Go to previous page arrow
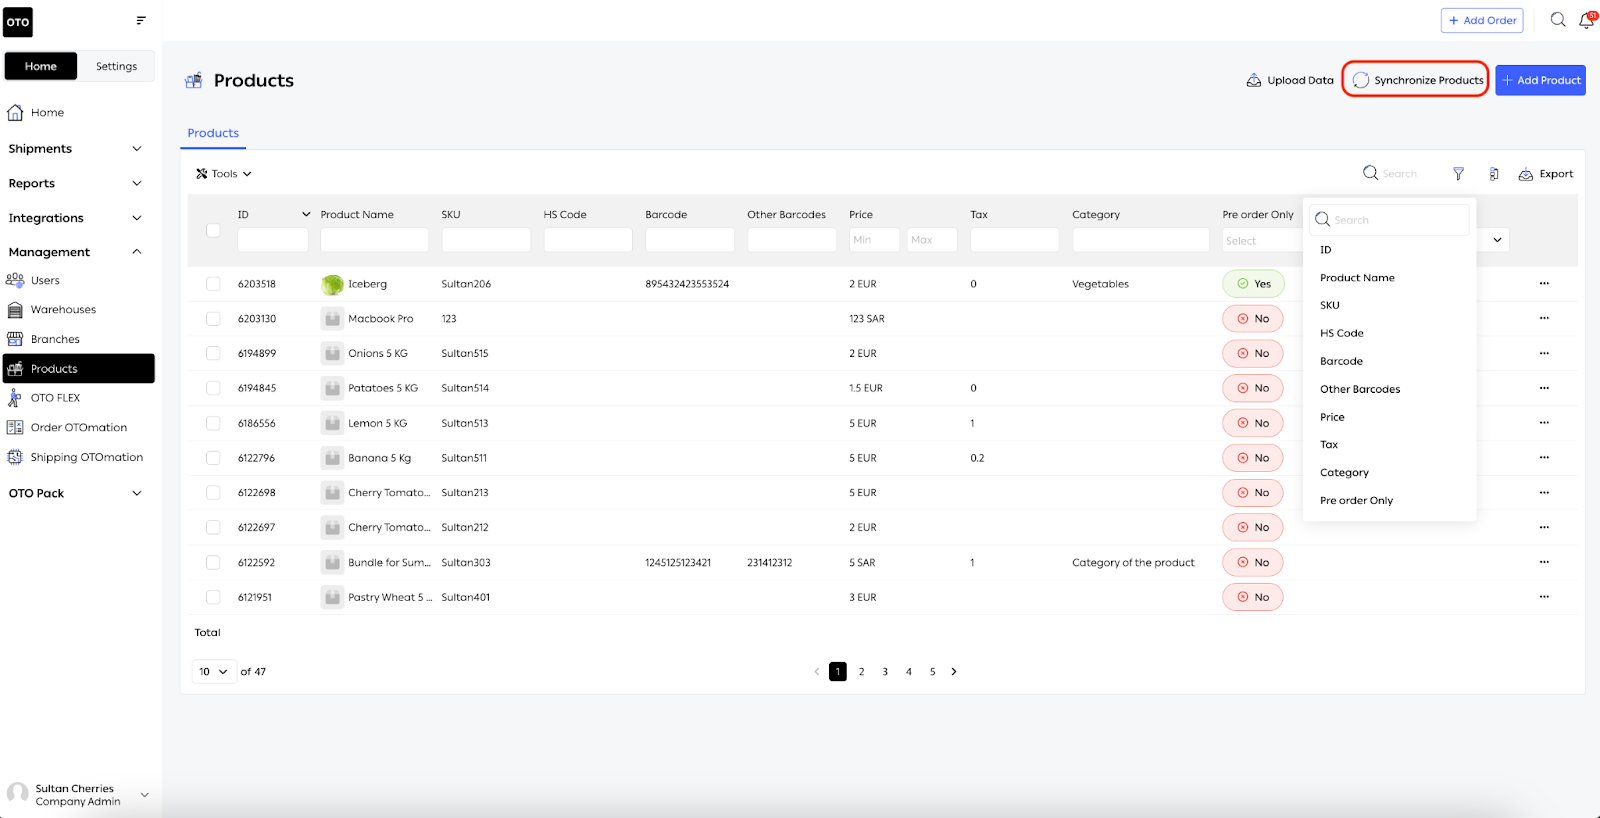Viewport: 1600px width, 818px height. tap(817, 672)
